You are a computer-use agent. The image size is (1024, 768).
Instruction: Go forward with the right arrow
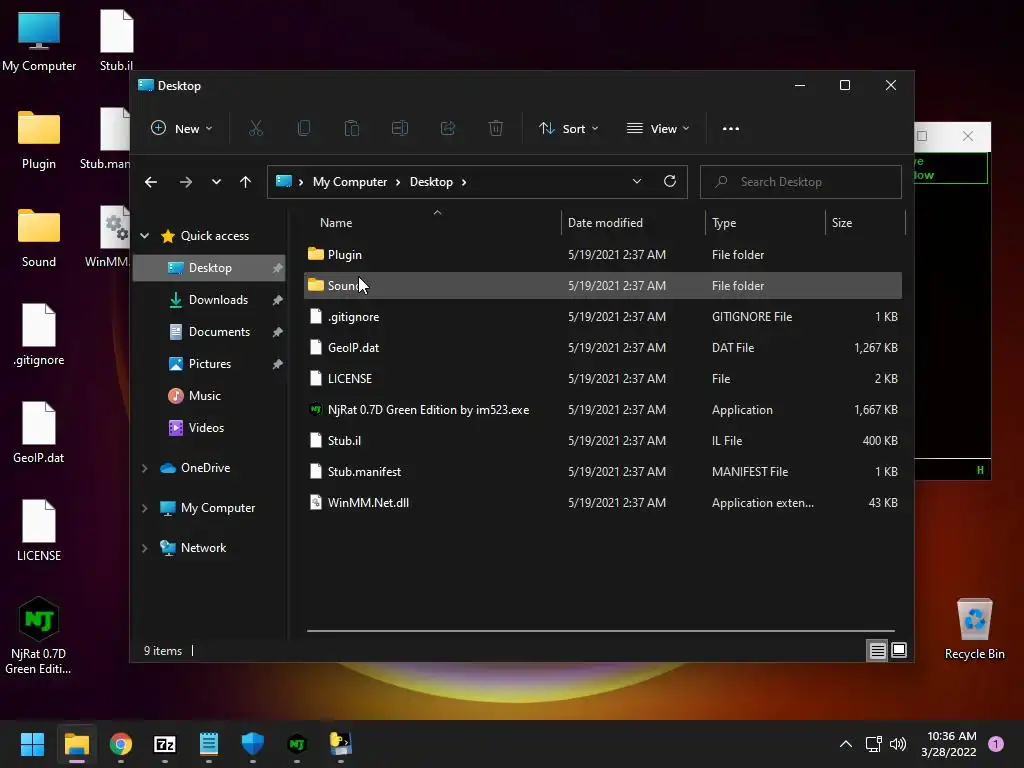click(186, 182)
